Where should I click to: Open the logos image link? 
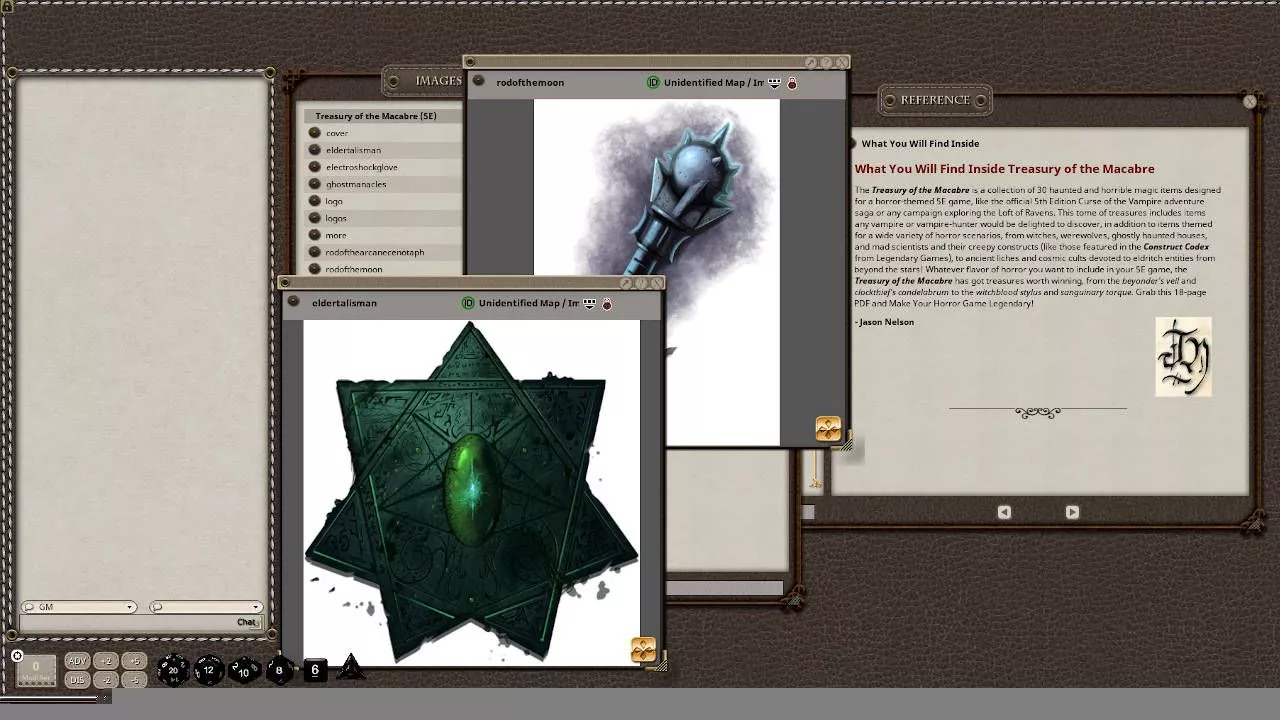315,218
